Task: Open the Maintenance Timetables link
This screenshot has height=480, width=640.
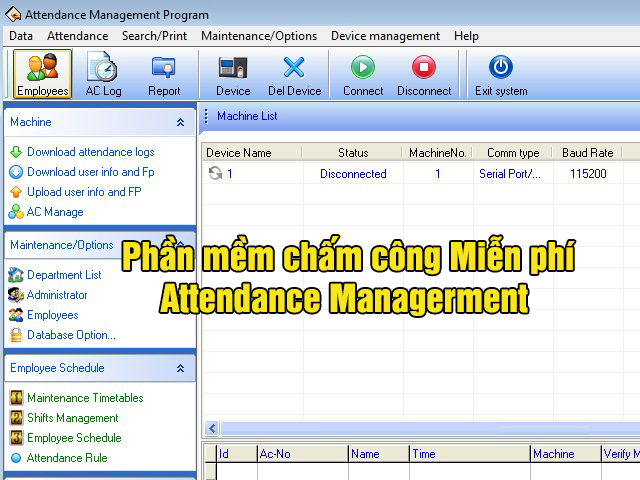Action: 85,398
